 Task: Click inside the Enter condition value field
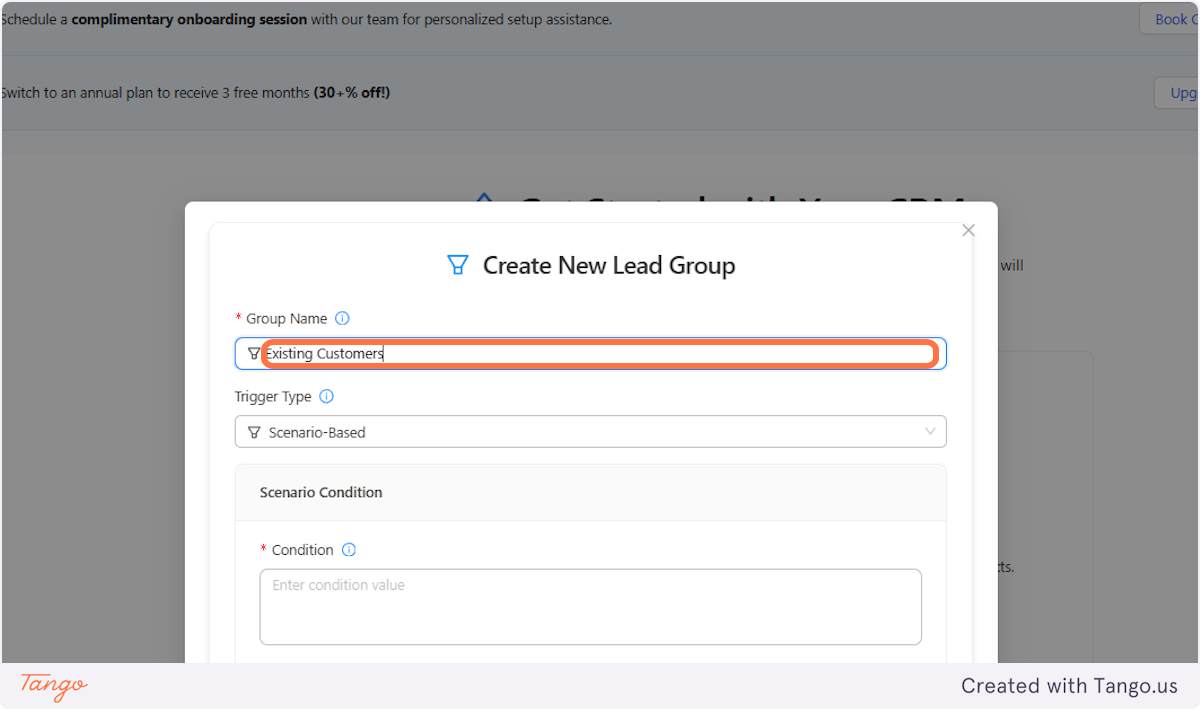click(590, 605)
